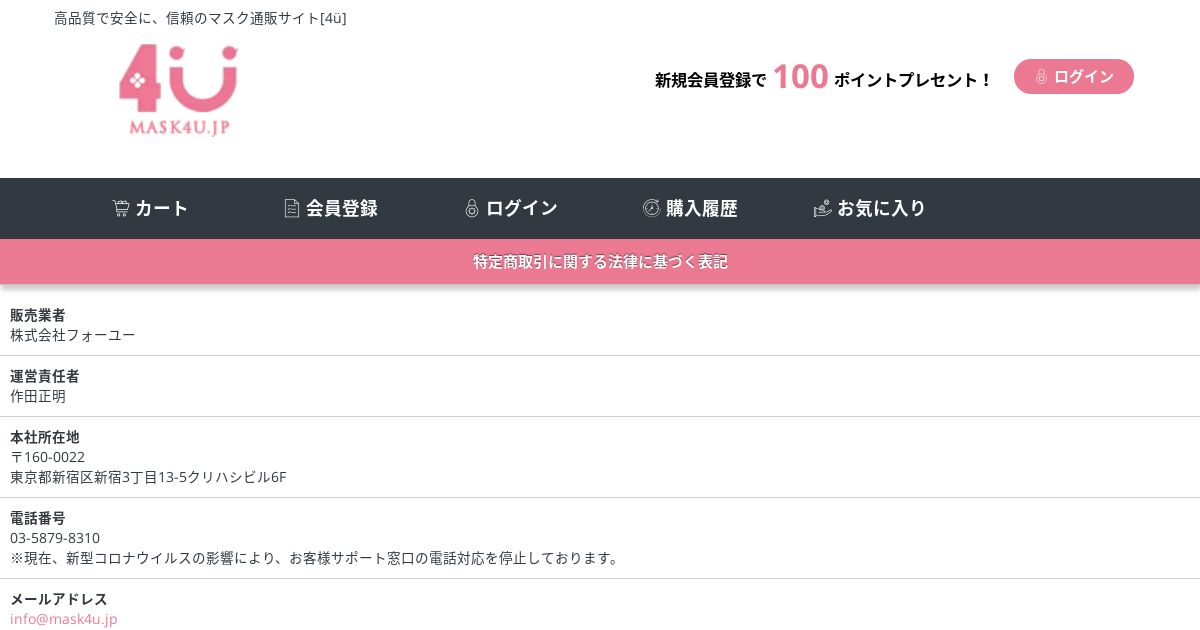Click the lock icon inside the pink login button
This screenshot has width=1200, height=630.
click(1041, 77)
